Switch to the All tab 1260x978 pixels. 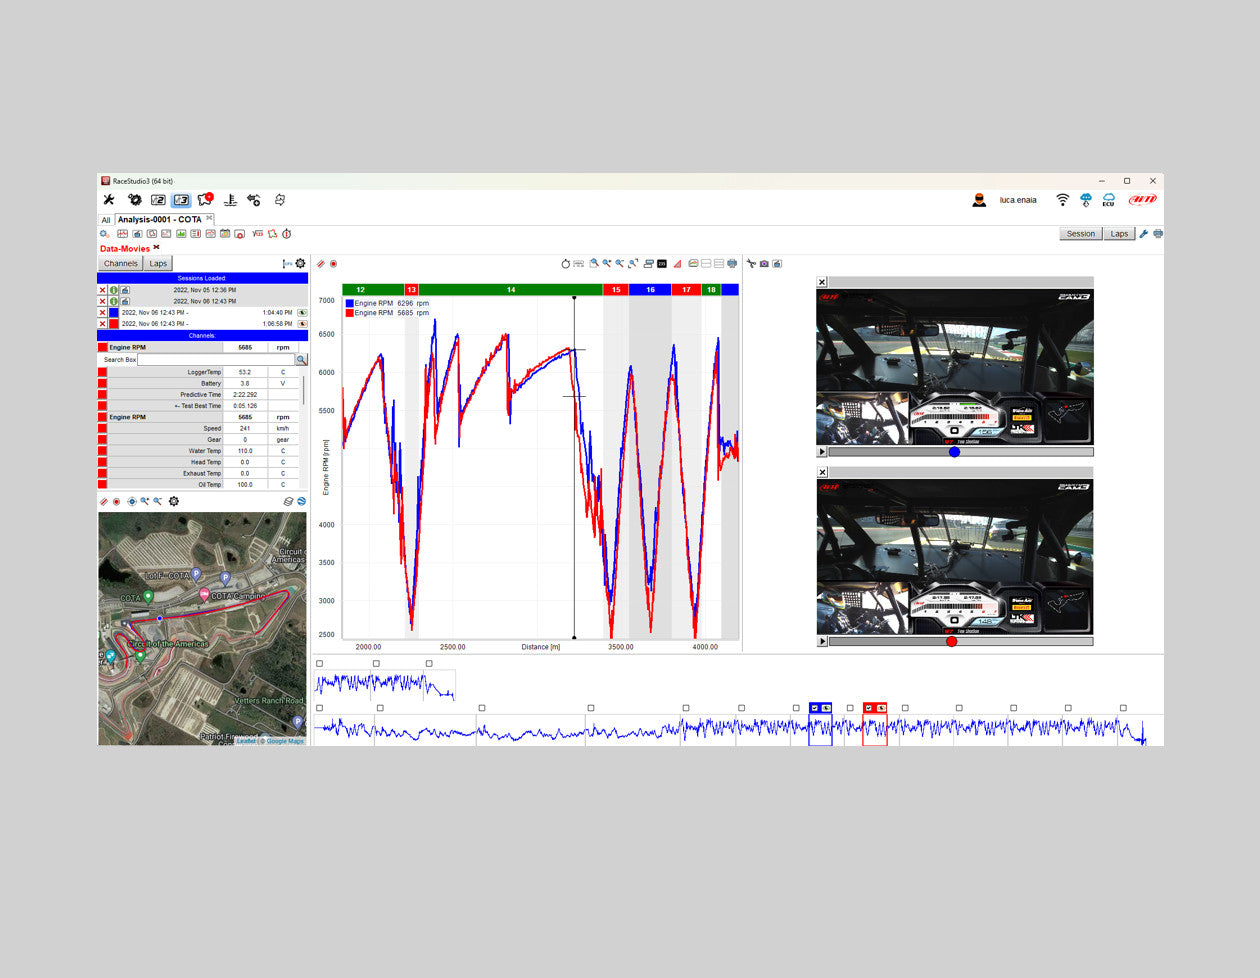pyautogui.click(x=105, y=220)
